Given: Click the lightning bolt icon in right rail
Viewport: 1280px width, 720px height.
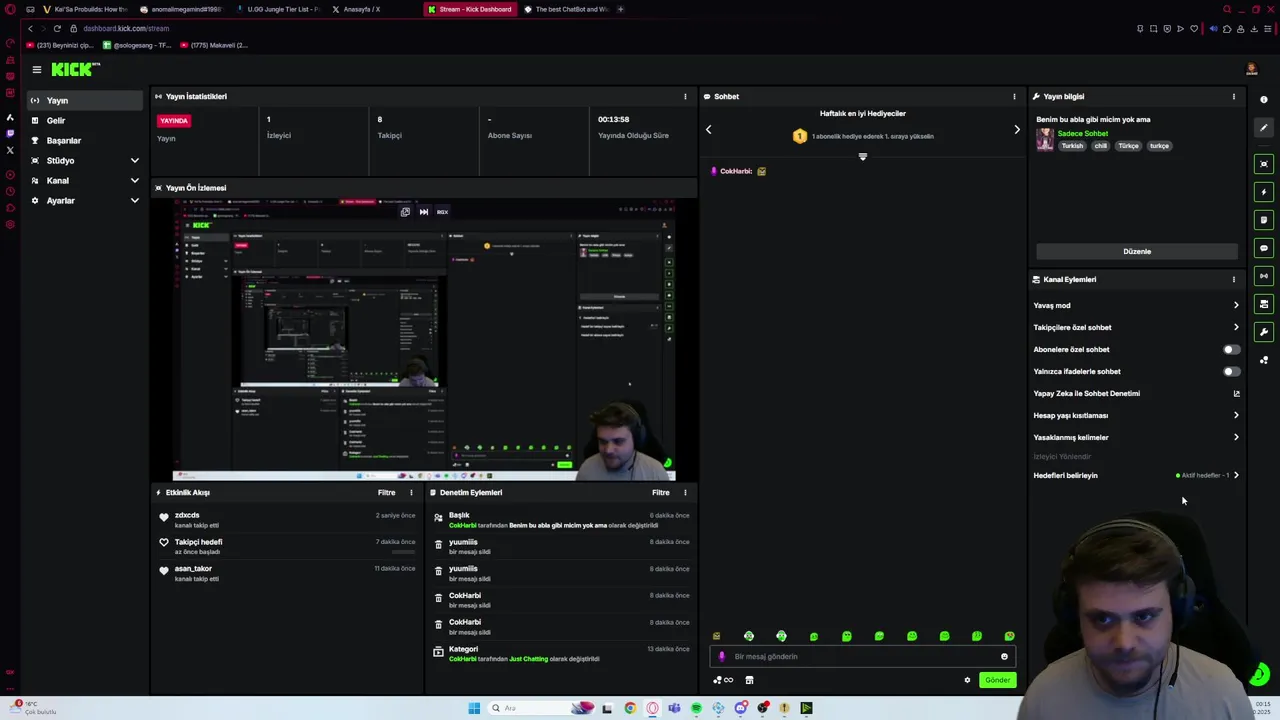Looking at the screenshot, I should click(x=1264, y=192).
